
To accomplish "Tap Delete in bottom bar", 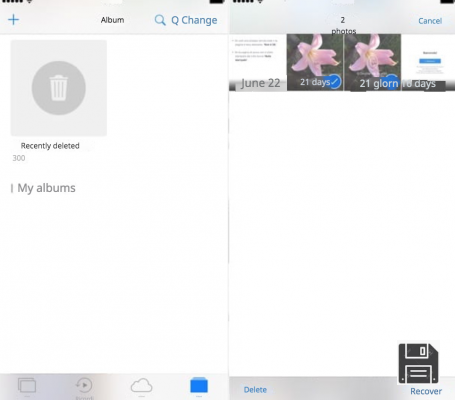I will 255,390.
